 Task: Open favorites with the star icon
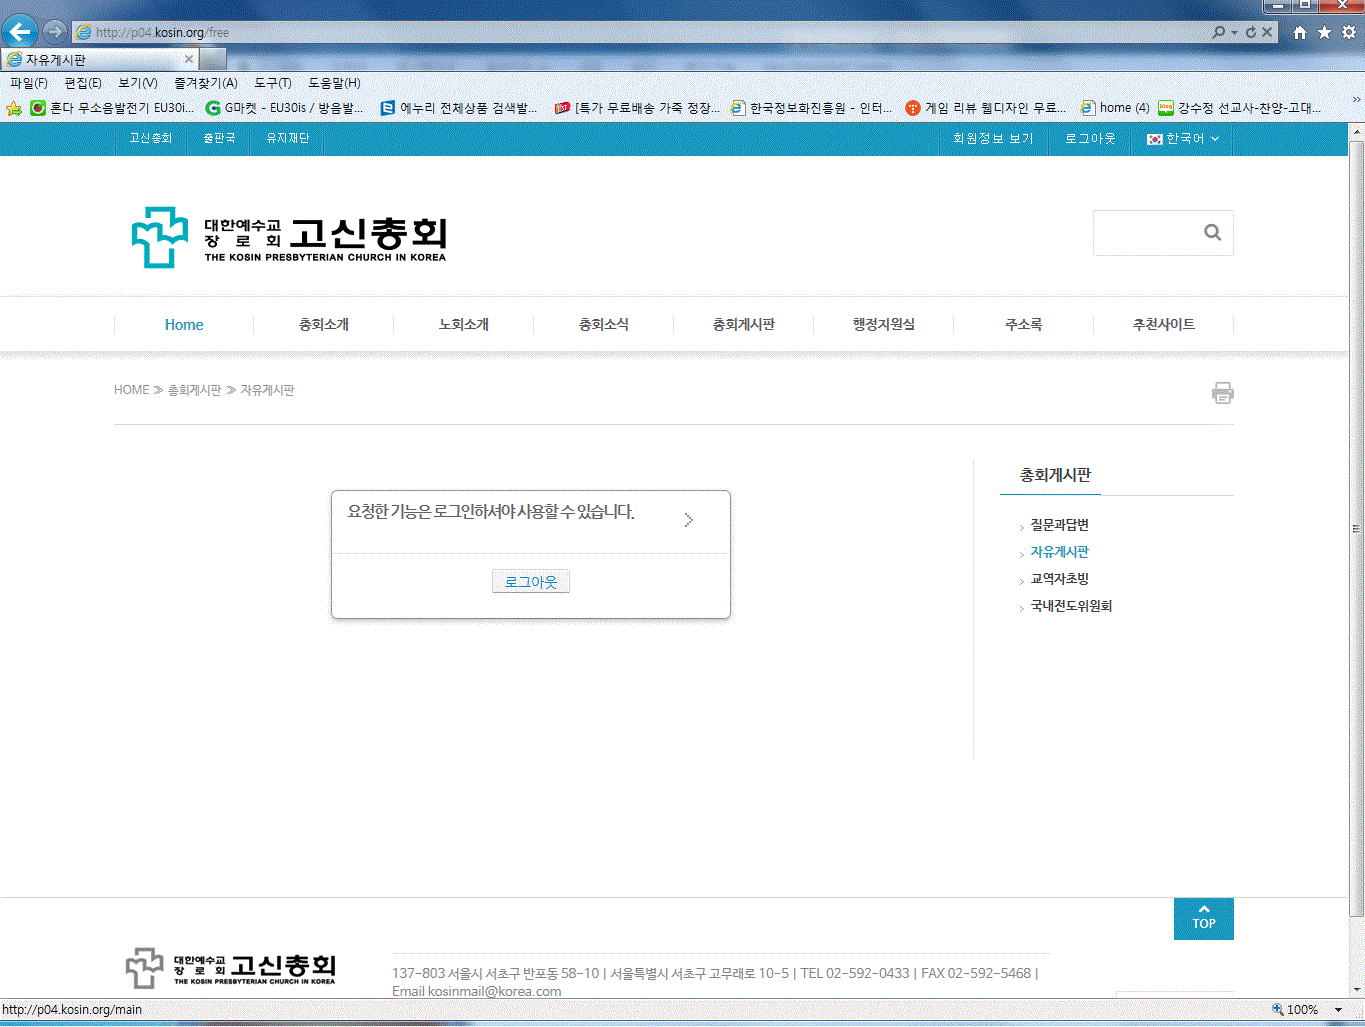[1324, 32]
